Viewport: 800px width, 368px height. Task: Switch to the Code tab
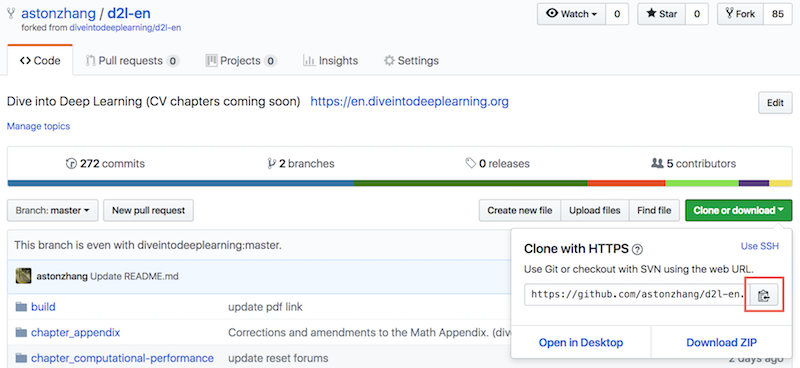(x=40, y=61)
